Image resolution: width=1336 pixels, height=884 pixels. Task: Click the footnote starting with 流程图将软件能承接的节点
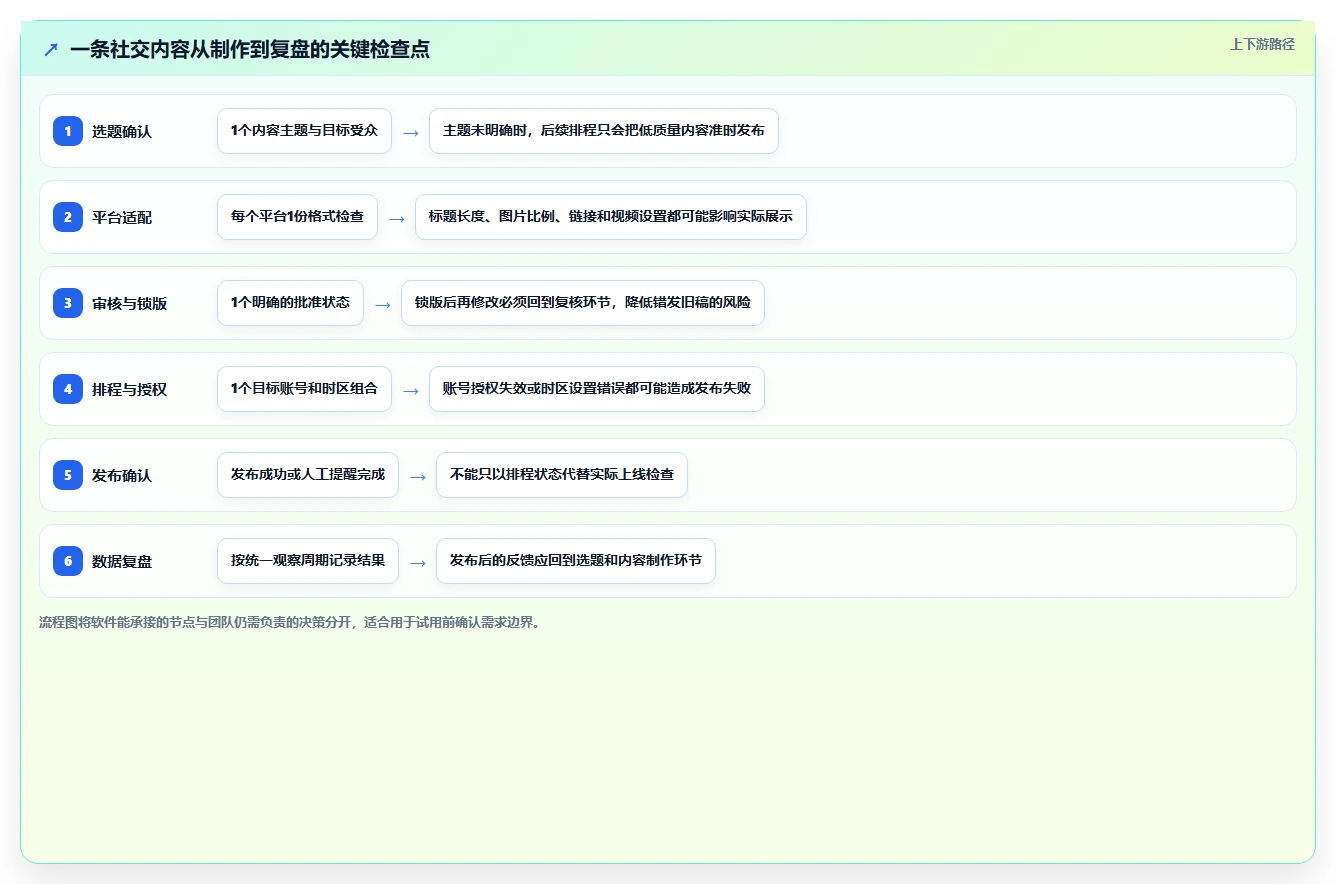291,622
